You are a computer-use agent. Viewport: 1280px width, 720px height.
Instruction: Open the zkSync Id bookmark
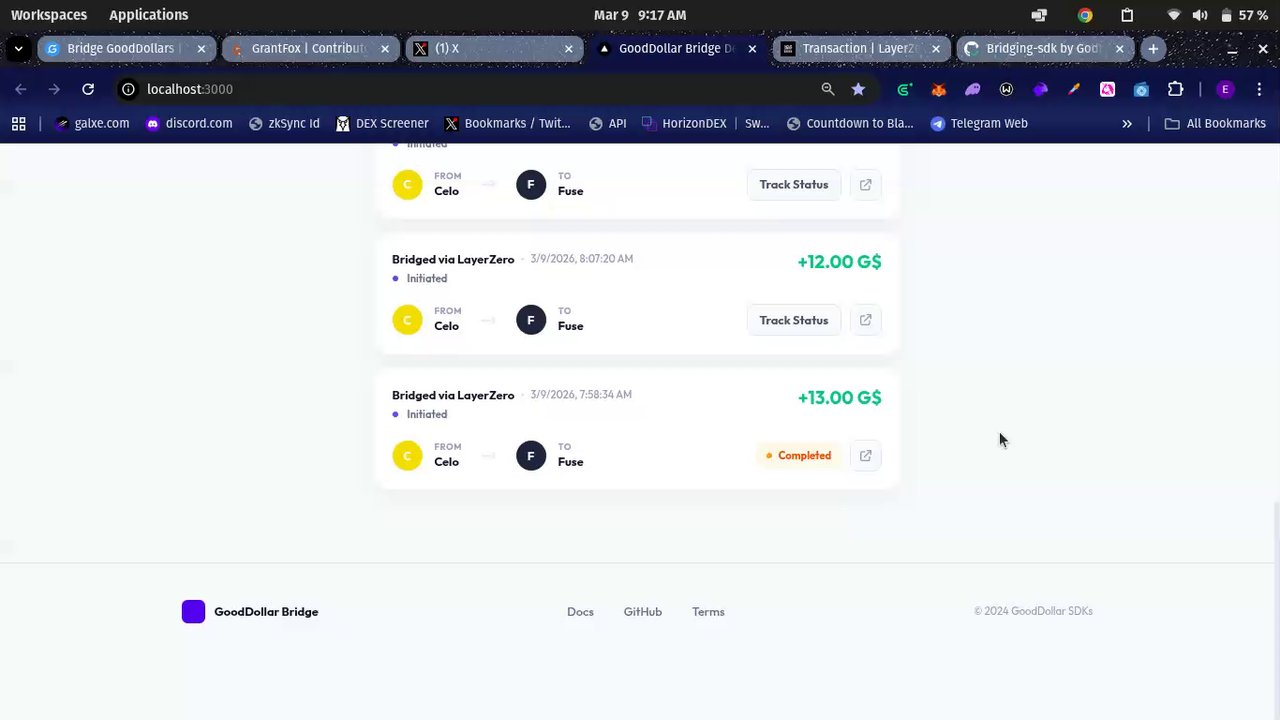tap(284, 124)
